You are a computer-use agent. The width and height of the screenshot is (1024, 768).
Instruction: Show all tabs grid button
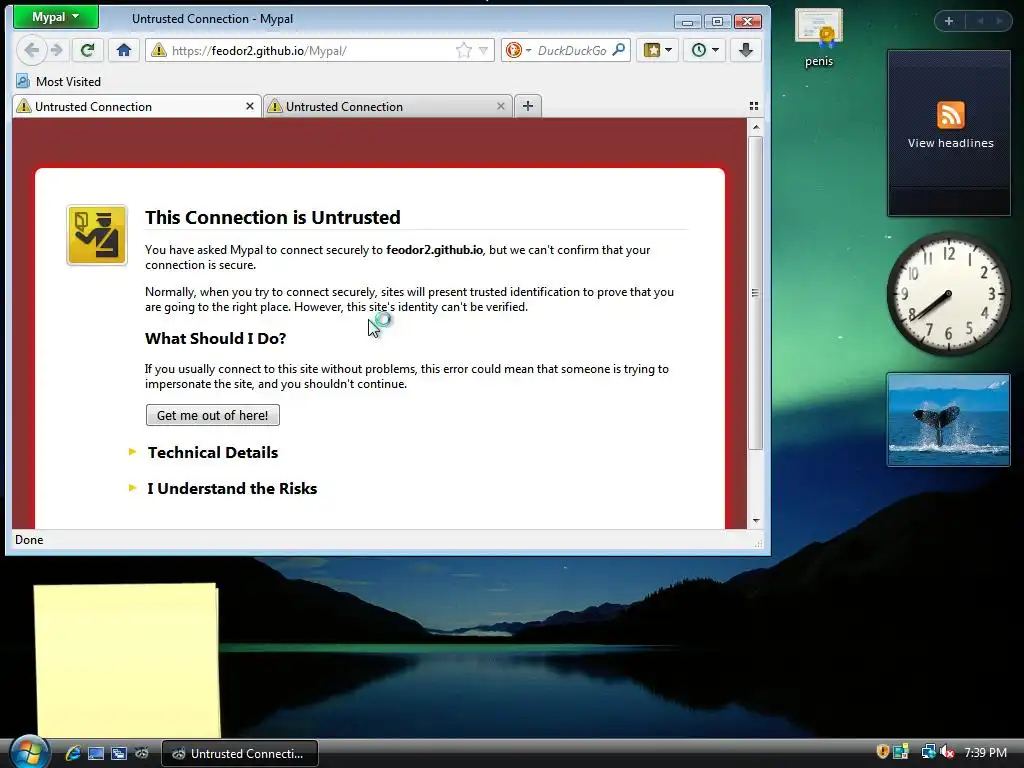coord(754,106)
